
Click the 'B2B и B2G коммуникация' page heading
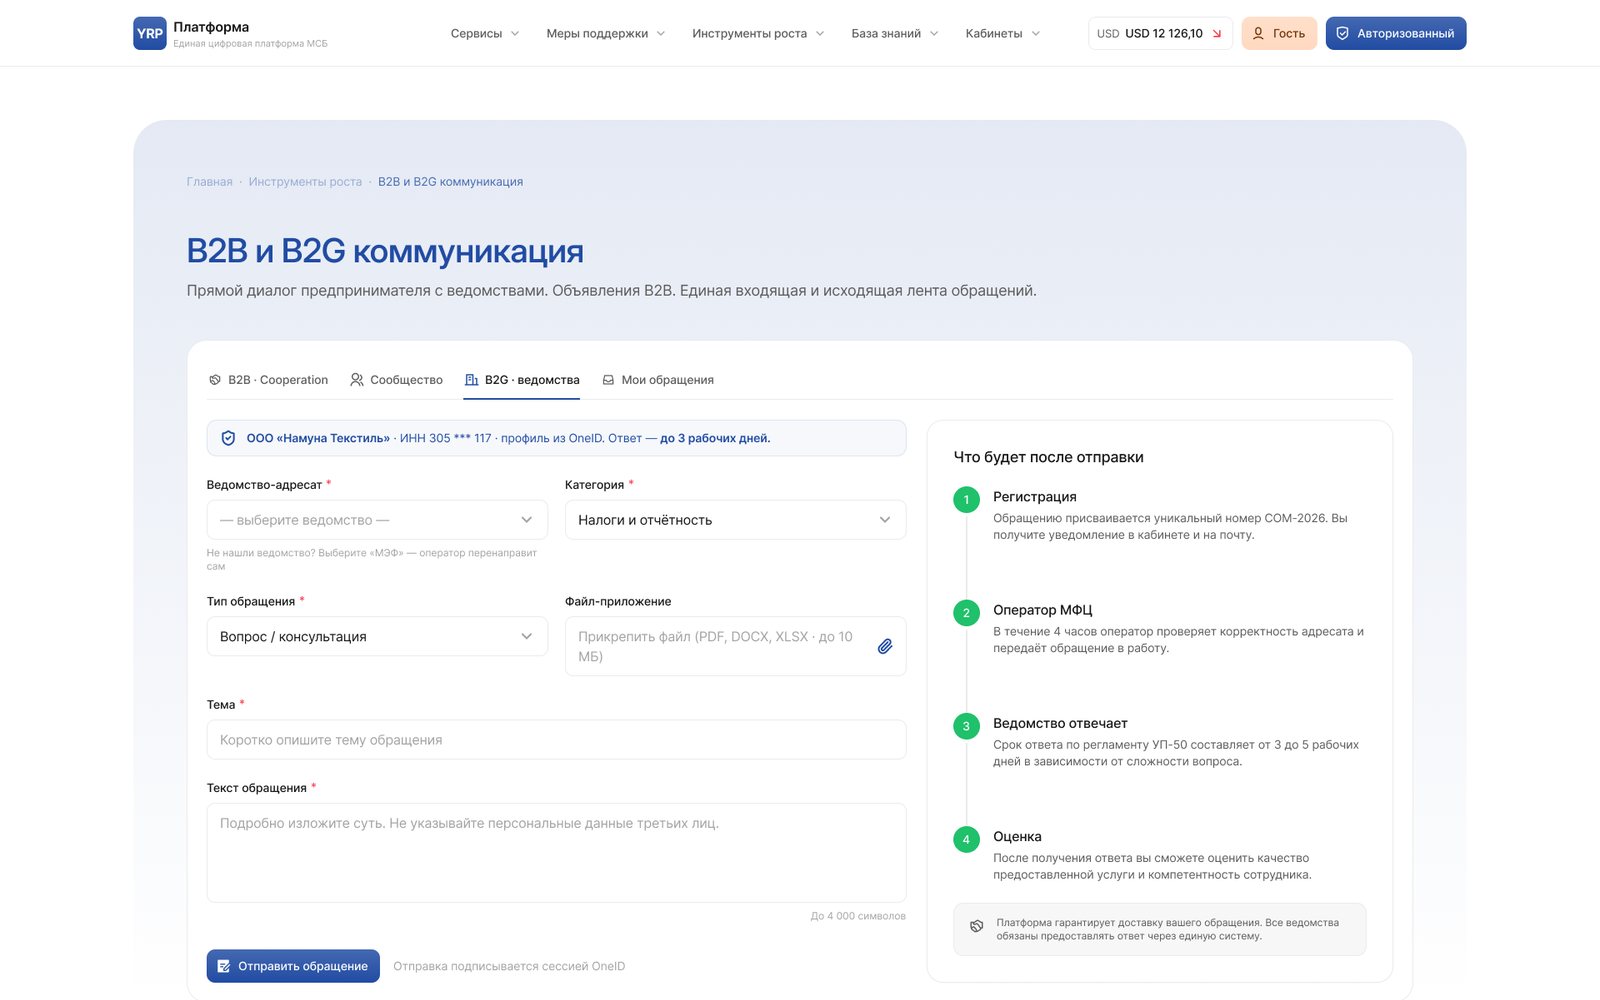(x=385, y=251)
